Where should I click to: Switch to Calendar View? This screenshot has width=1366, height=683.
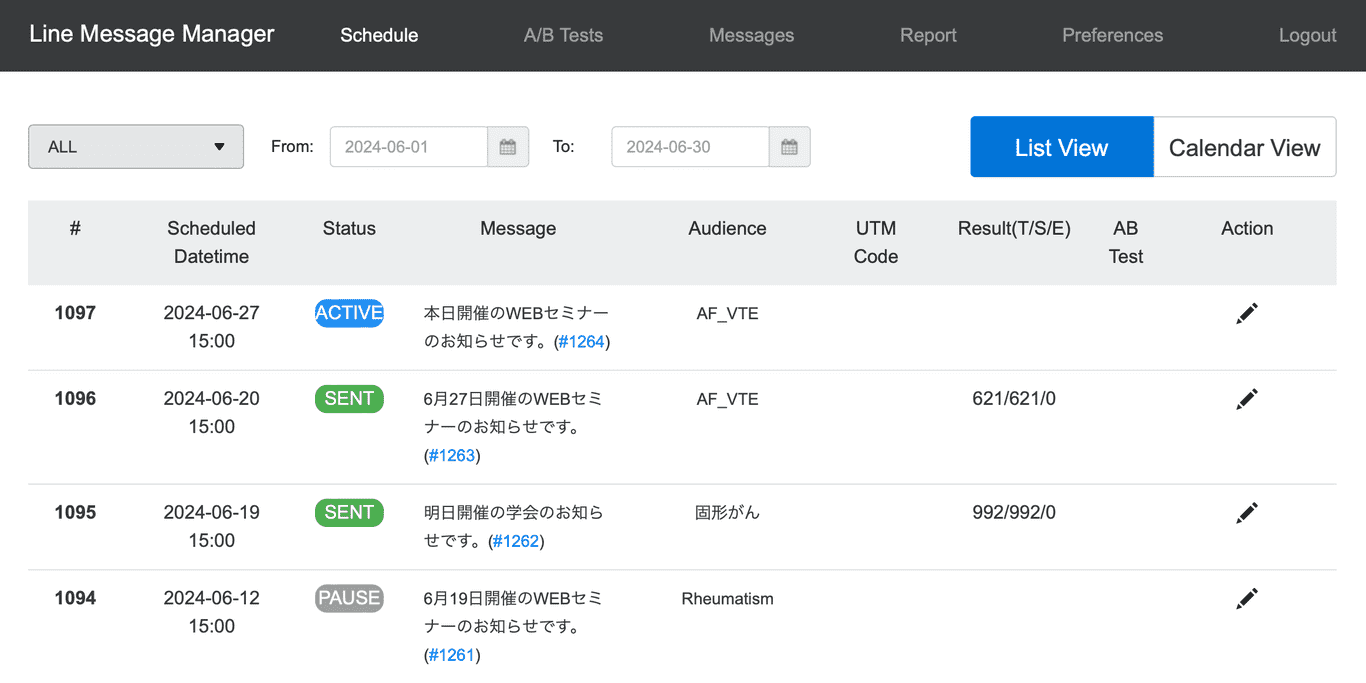(1245, 146)
